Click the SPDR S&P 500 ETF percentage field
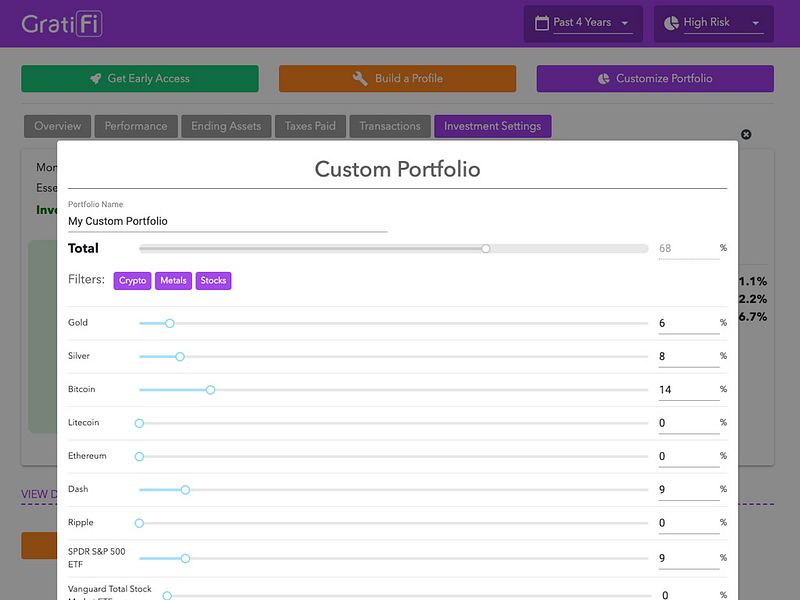800x600 pixels. (x=689, y=558)
